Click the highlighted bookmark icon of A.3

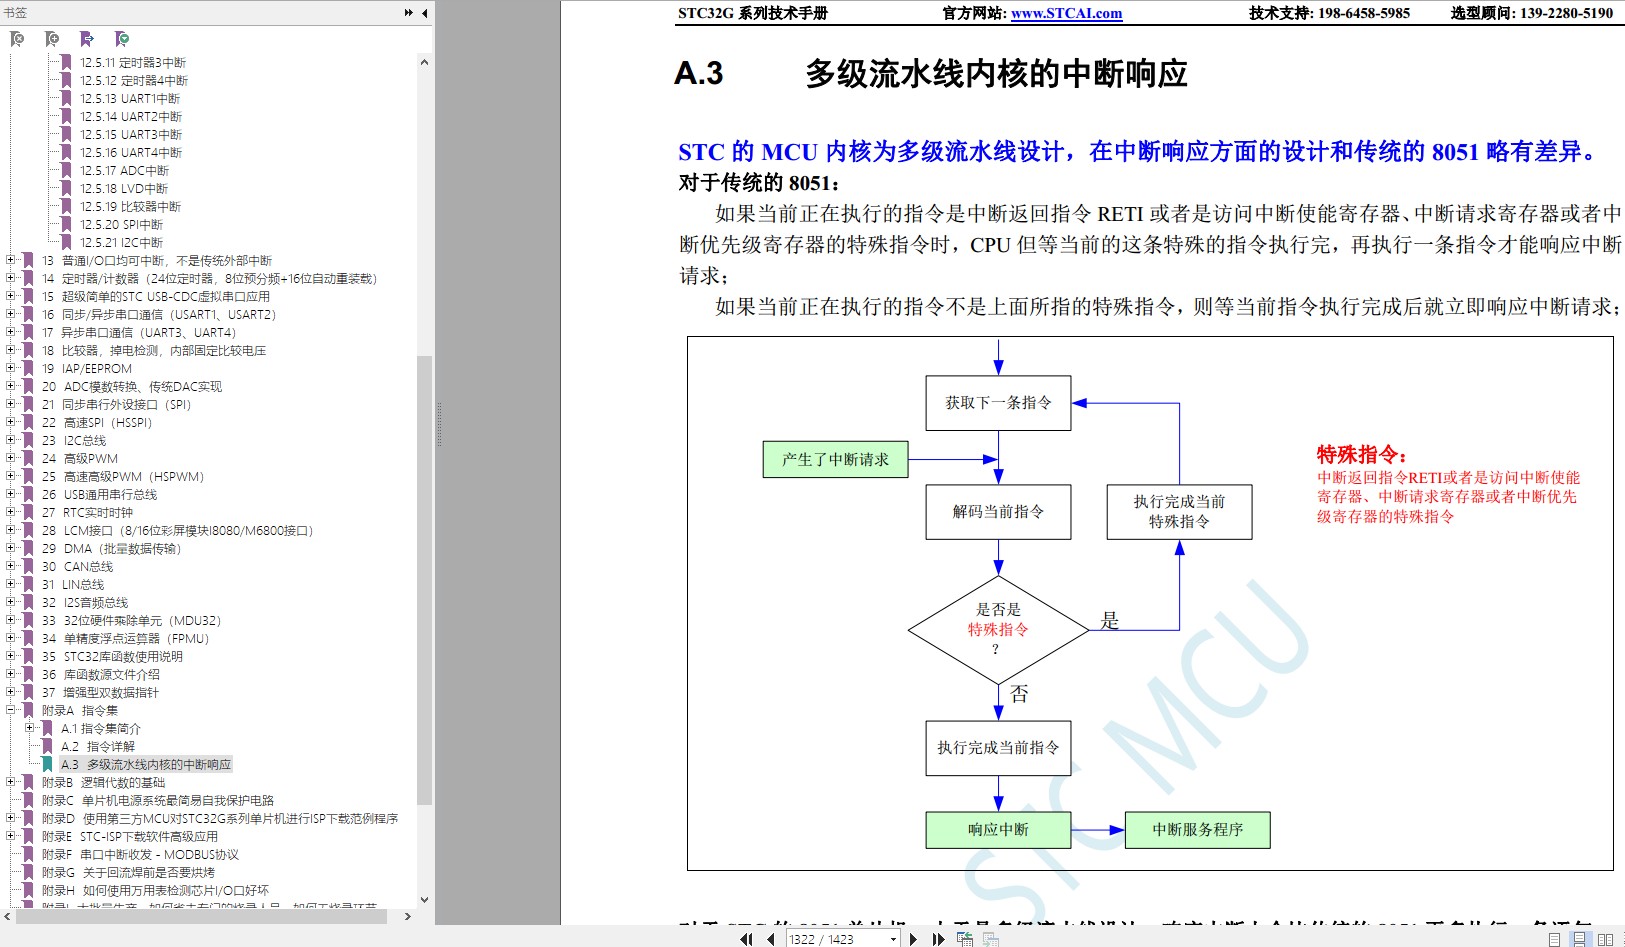(47, 765)
